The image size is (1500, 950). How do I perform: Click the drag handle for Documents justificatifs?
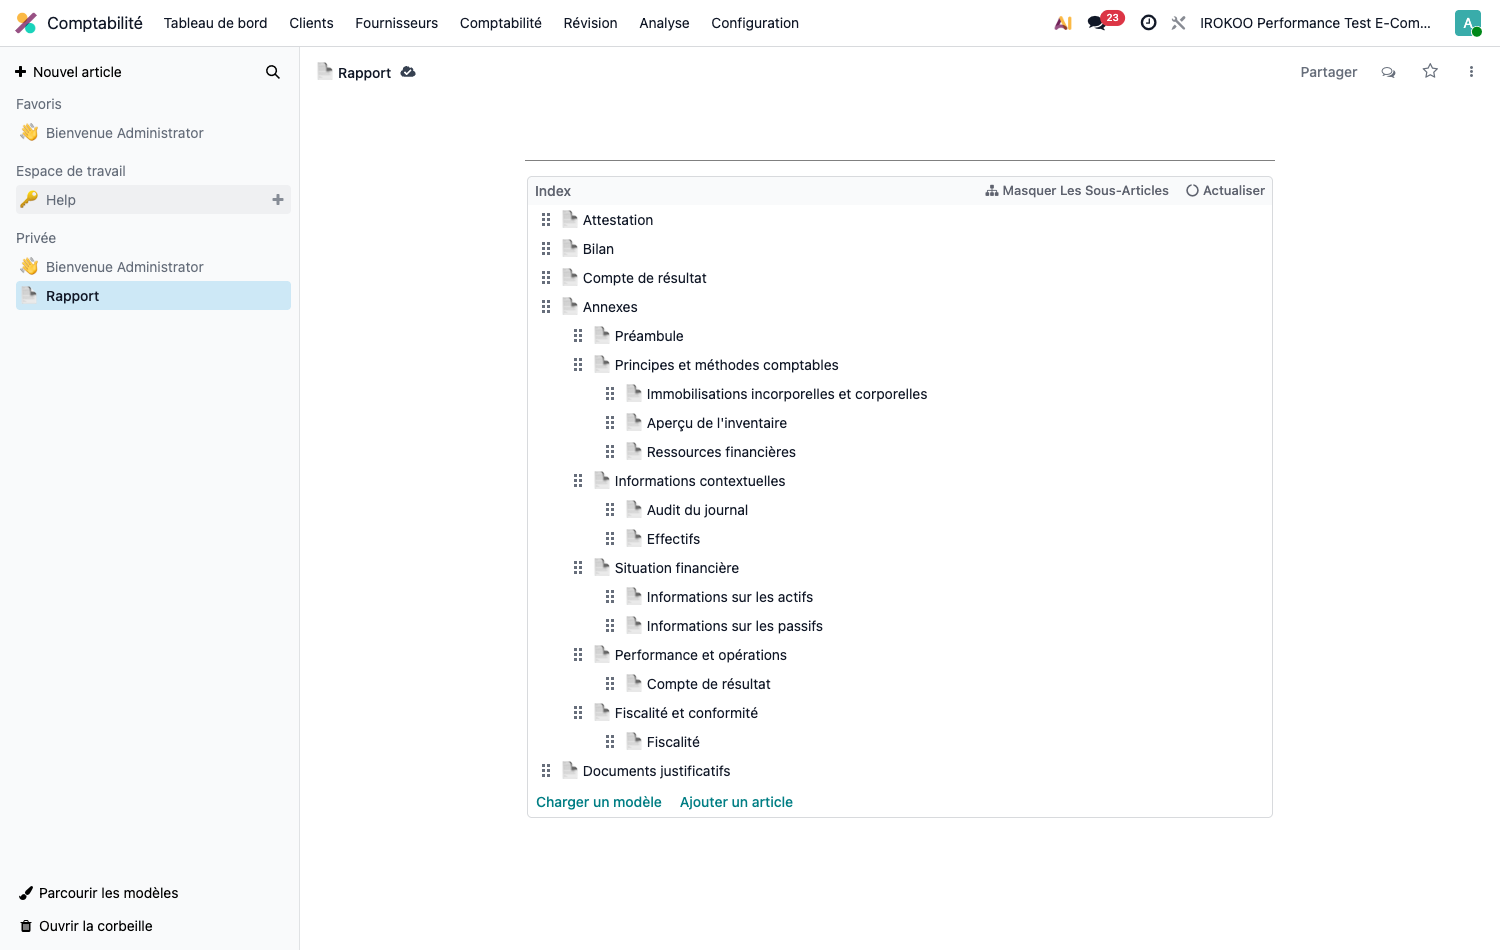click(x=546, y=771)
